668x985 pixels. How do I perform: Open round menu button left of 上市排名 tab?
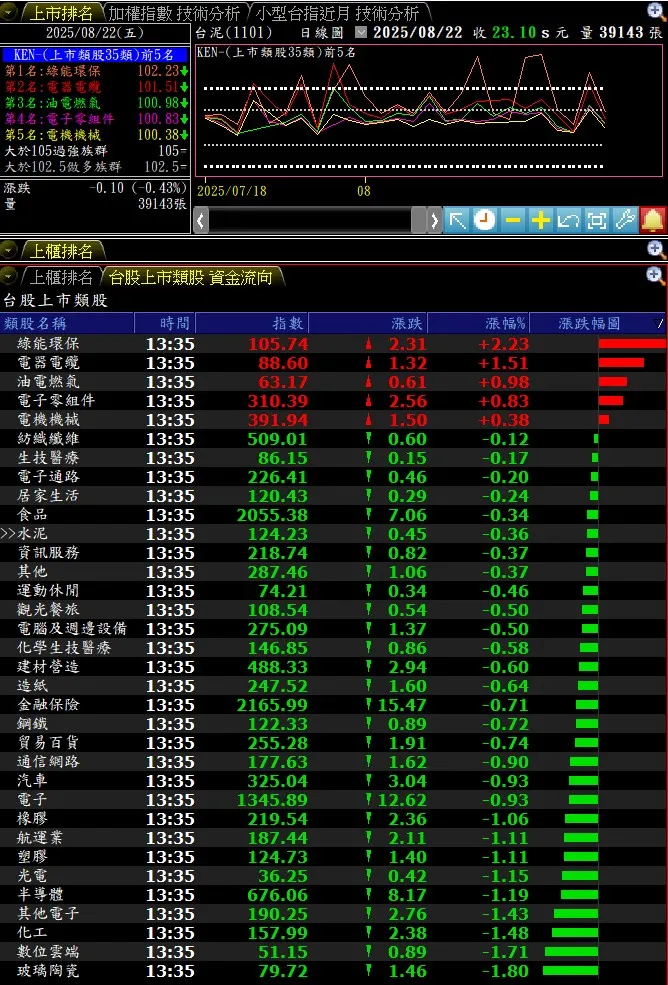click(x=9, y=13)
